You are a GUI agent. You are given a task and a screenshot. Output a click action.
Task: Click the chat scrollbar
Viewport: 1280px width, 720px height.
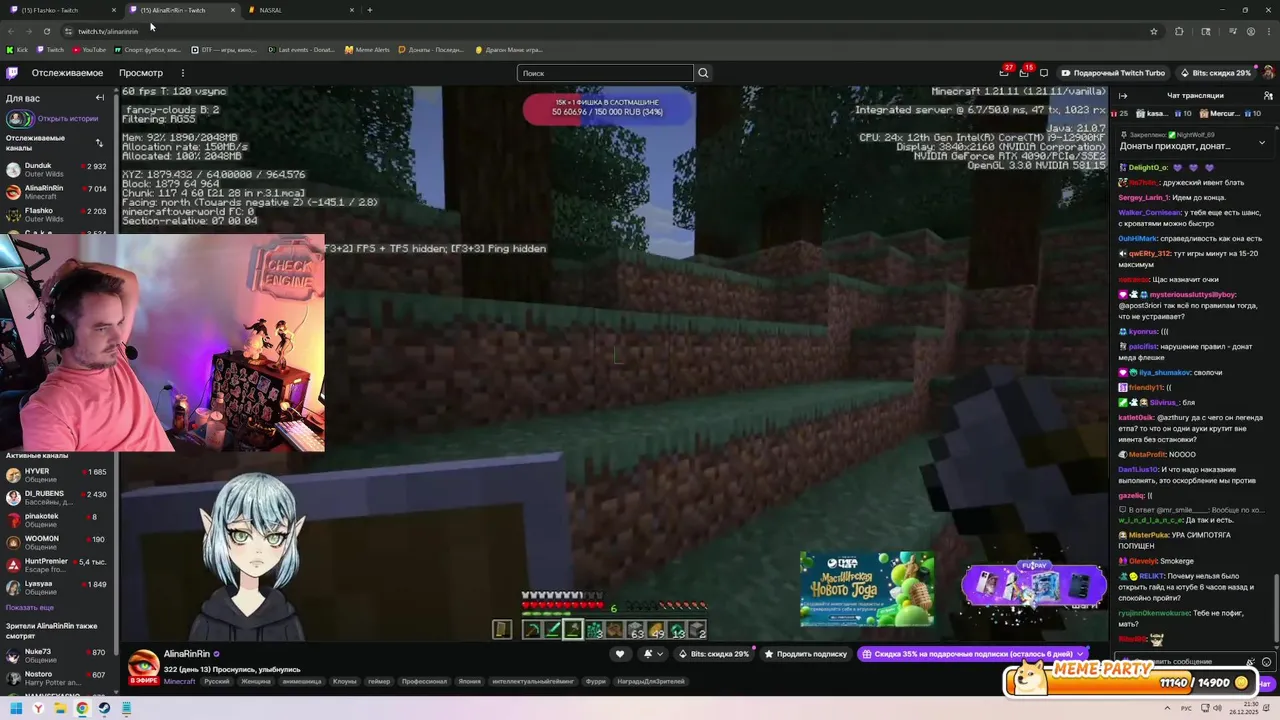[1276, 610]
